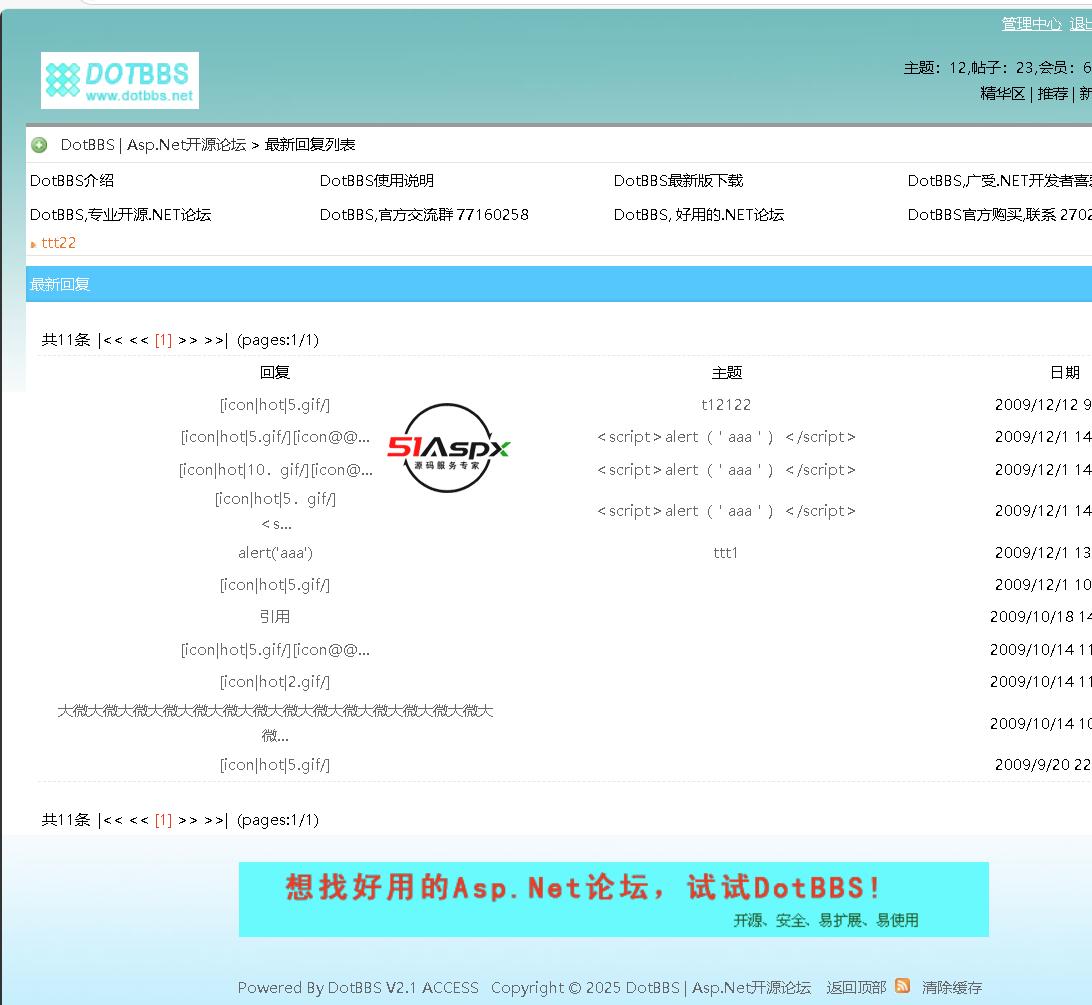The image size is (1092, 1005).
Task: Click top pagination page [1]
Action: point(163,340)
